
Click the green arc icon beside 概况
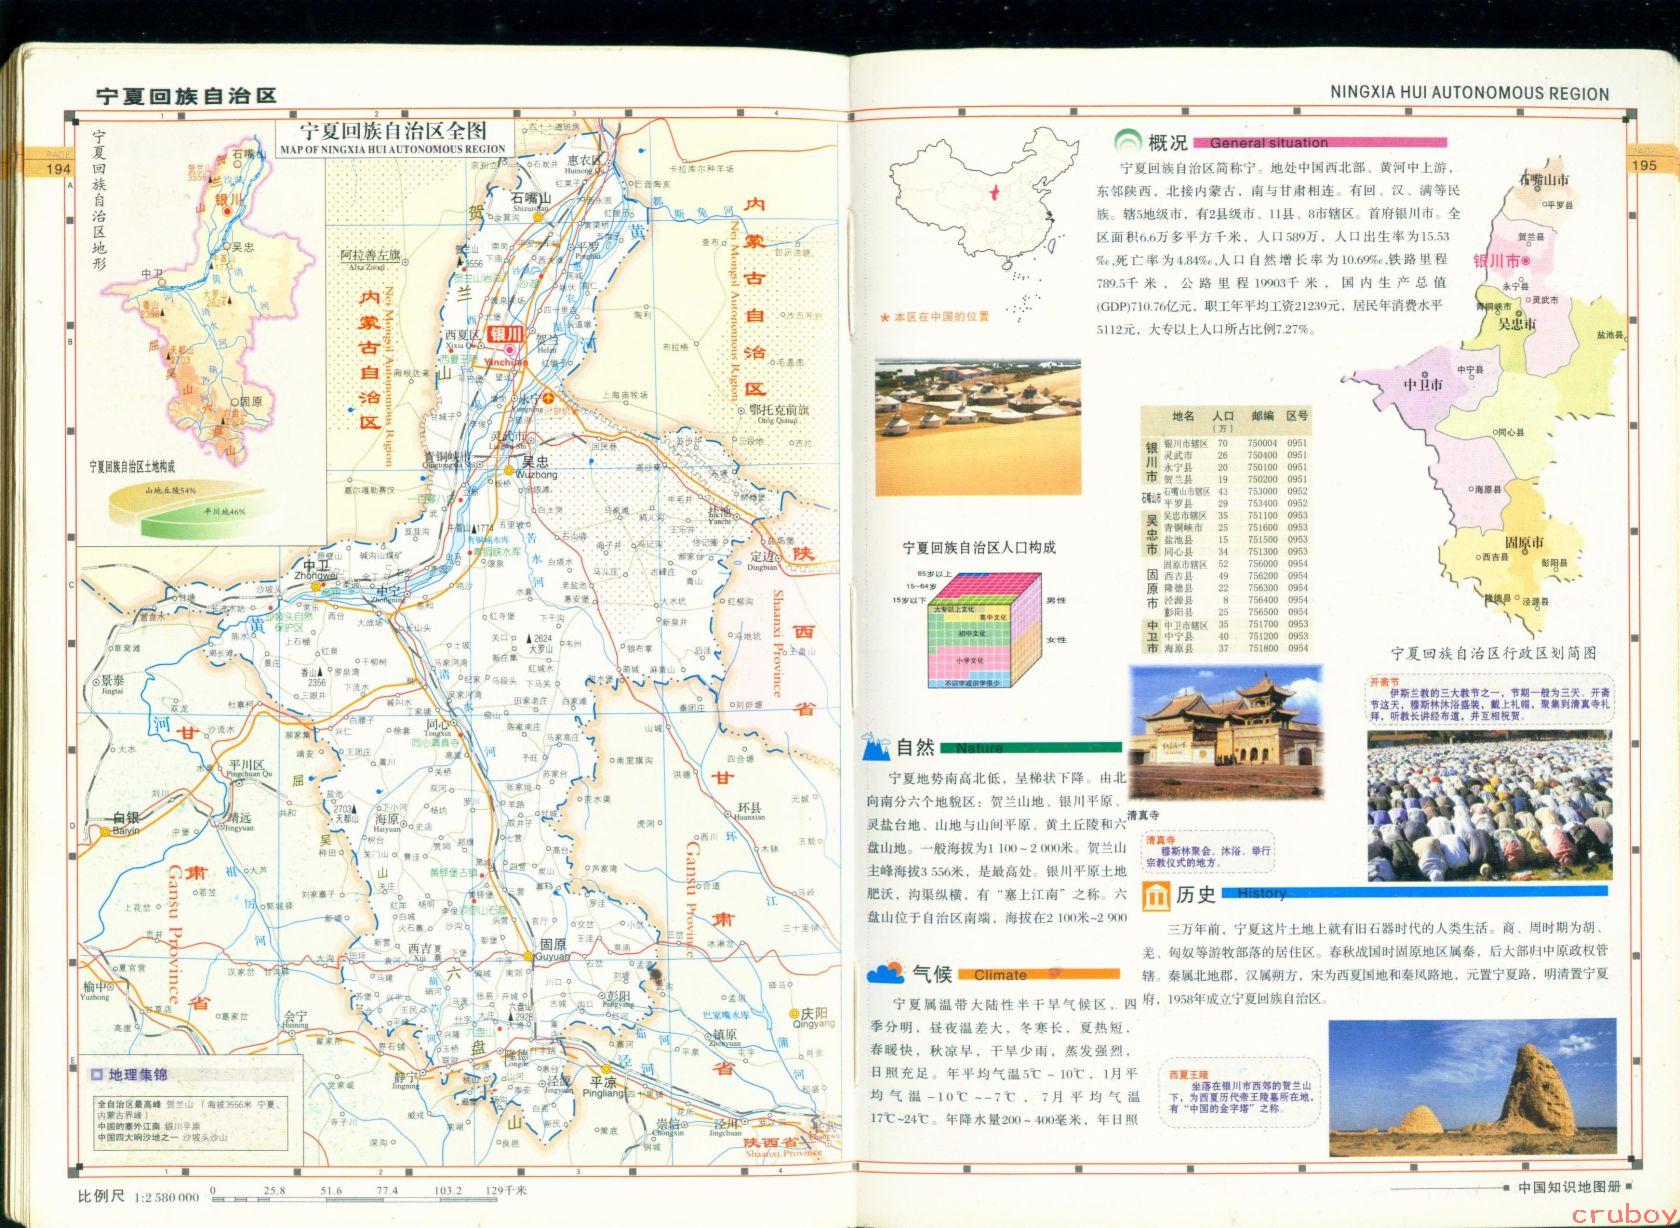point(1128,139)
